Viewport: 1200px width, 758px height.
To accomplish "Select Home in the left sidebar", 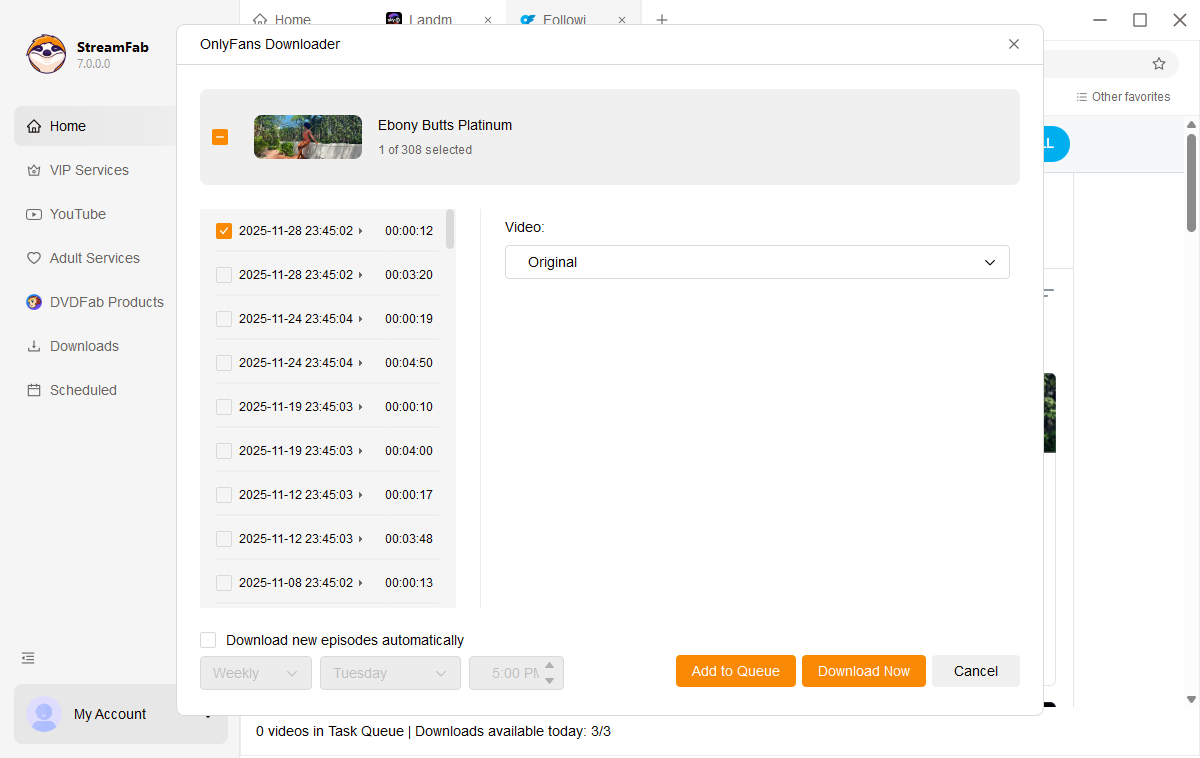I will [68, 126].
